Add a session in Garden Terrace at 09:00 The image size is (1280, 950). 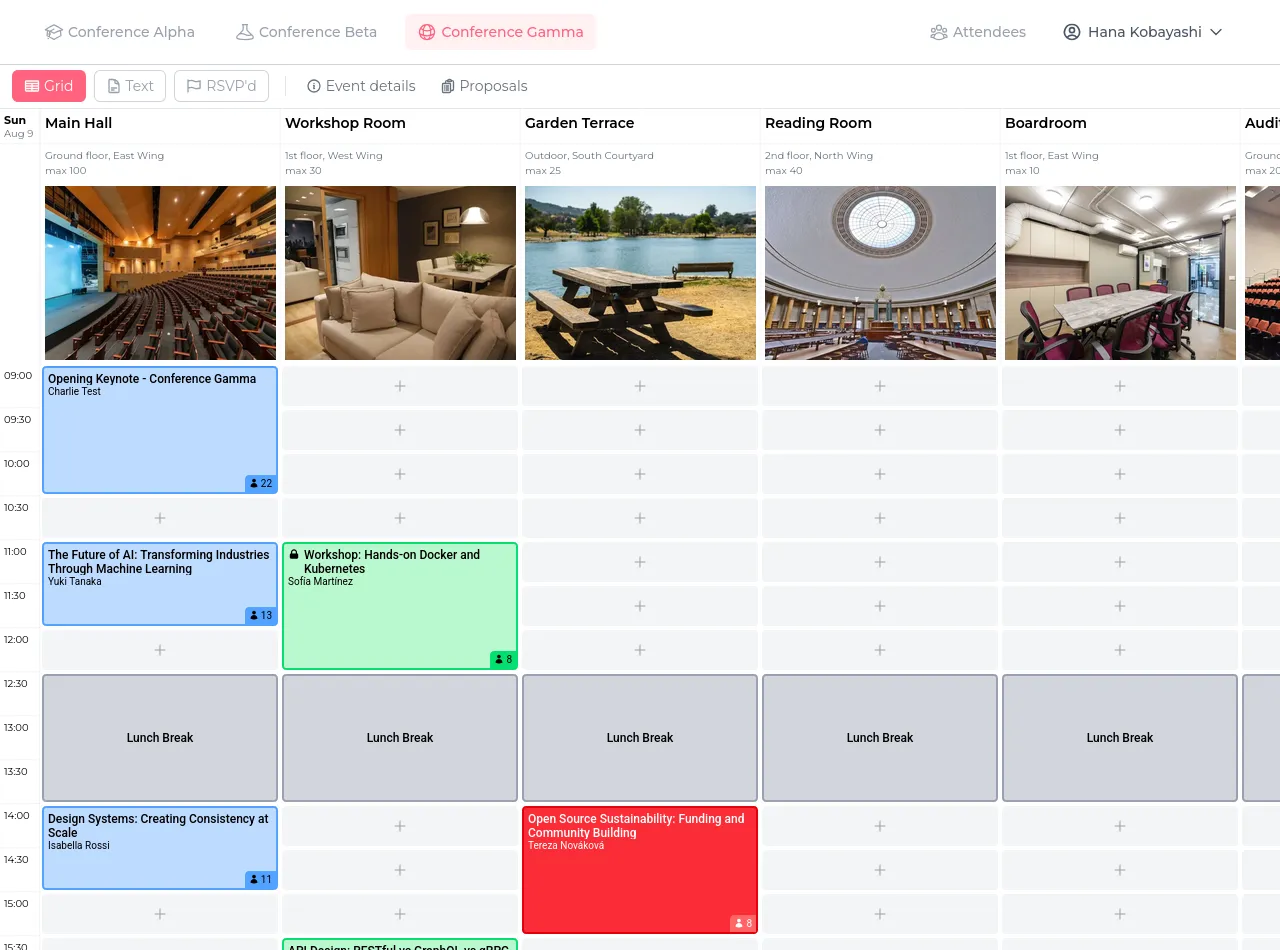click(x=640, y=386)
